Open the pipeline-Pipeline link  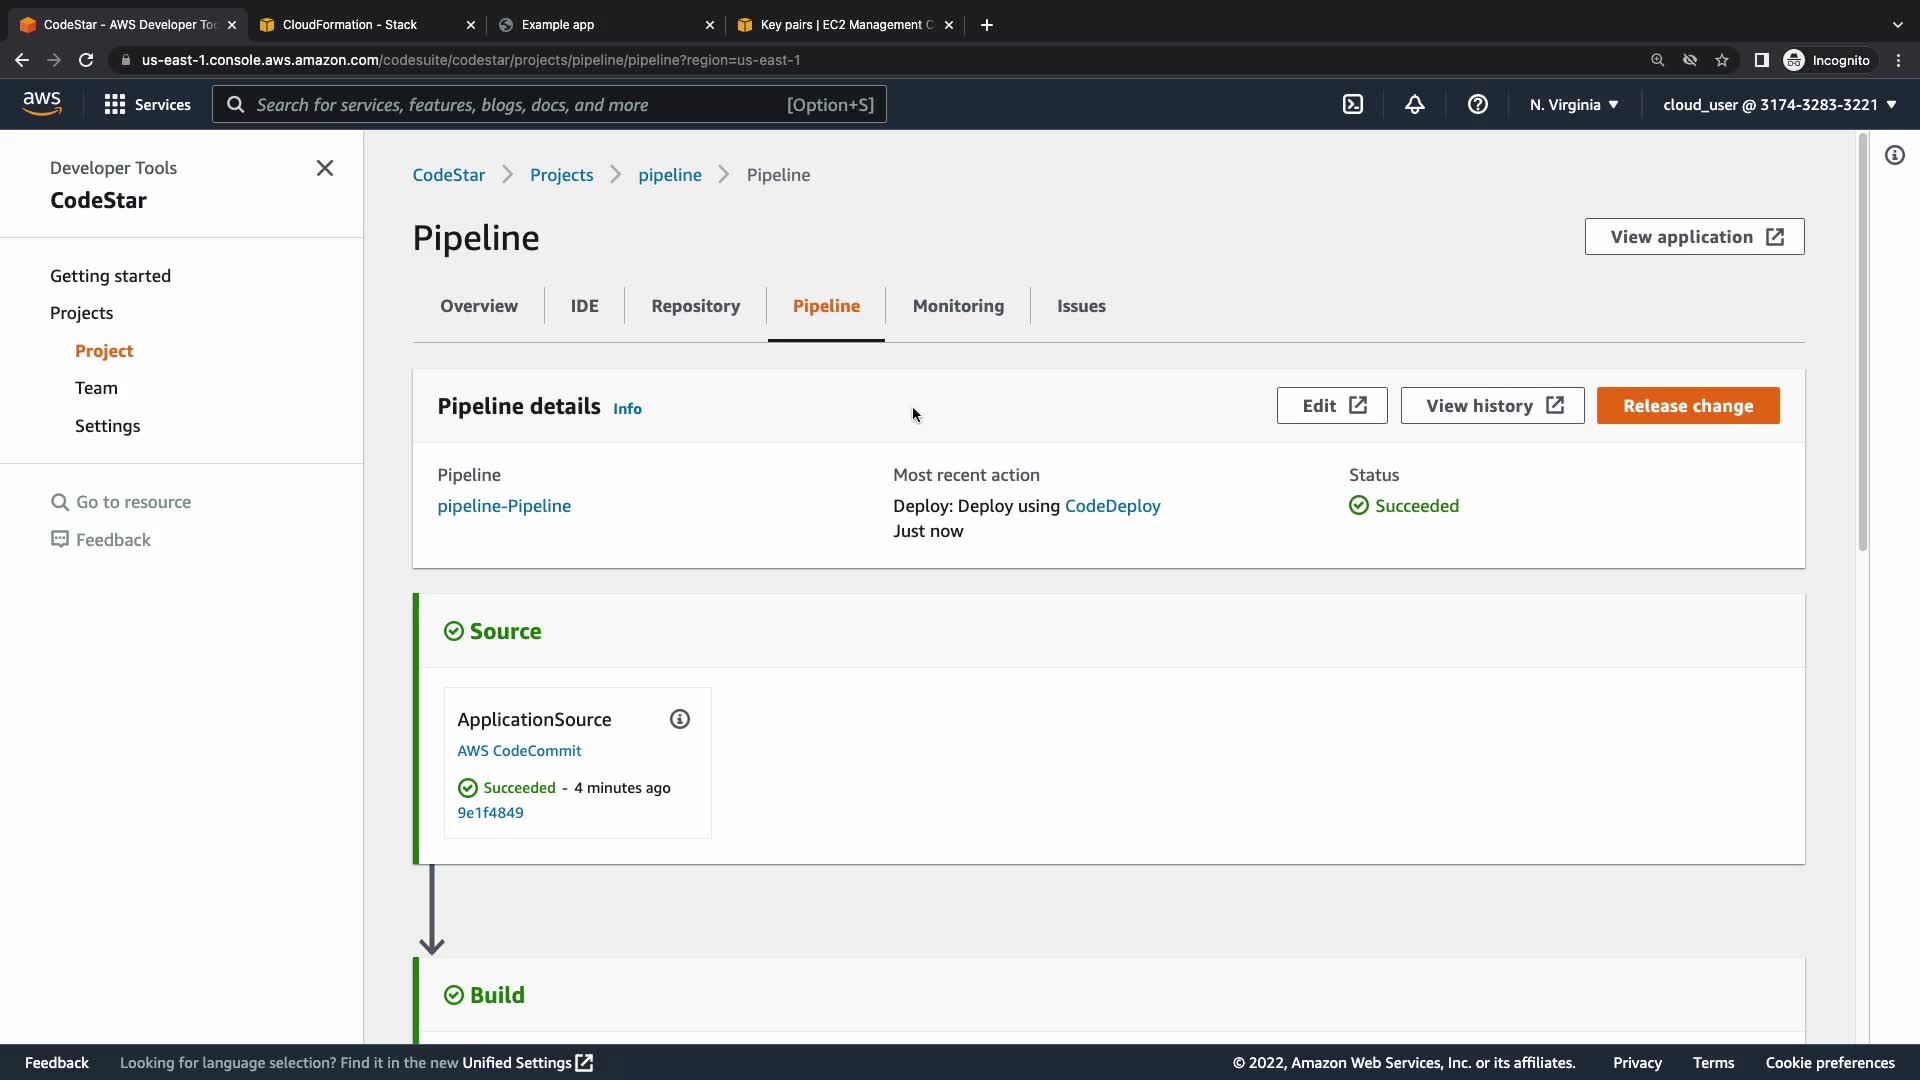504,506
